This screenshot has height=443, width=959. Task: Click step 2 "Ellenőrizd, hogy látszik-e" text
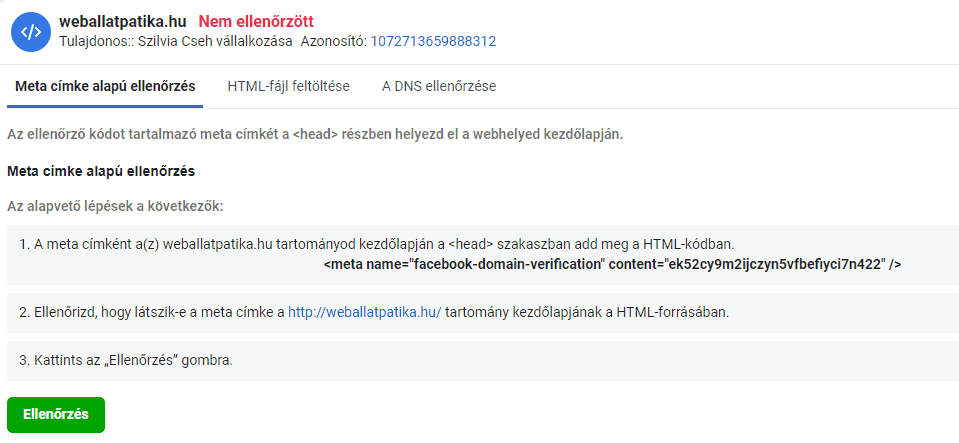point(150,312)
